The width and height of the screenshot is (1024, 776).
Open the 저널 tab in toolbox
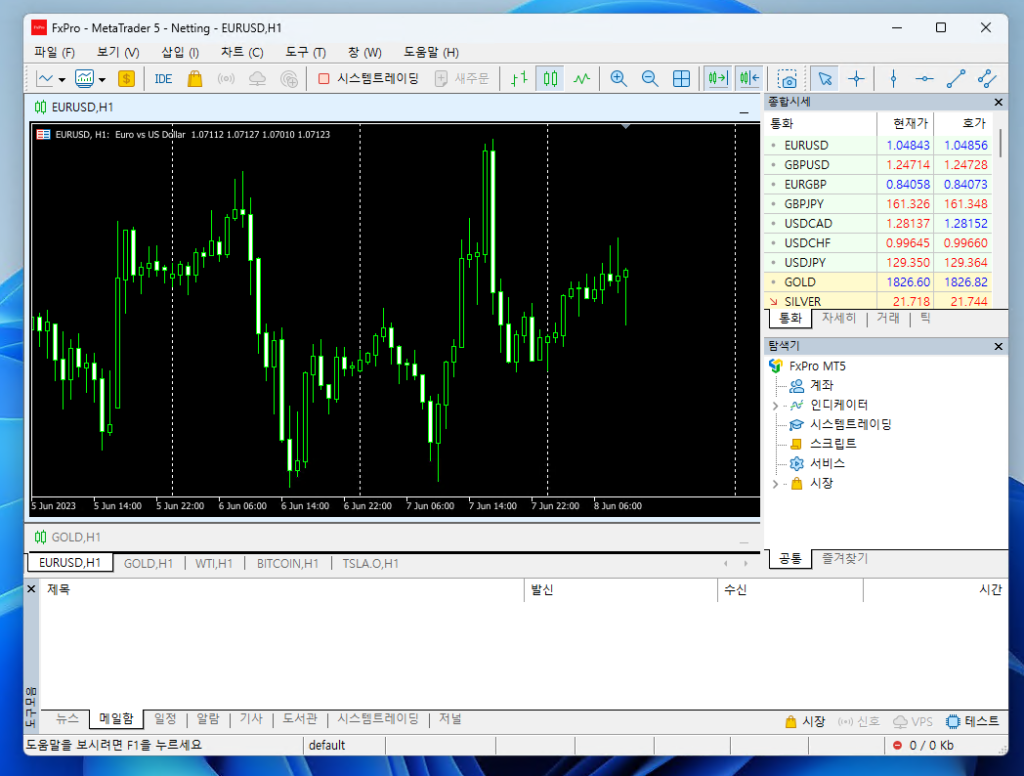click(x=450, y=719)
